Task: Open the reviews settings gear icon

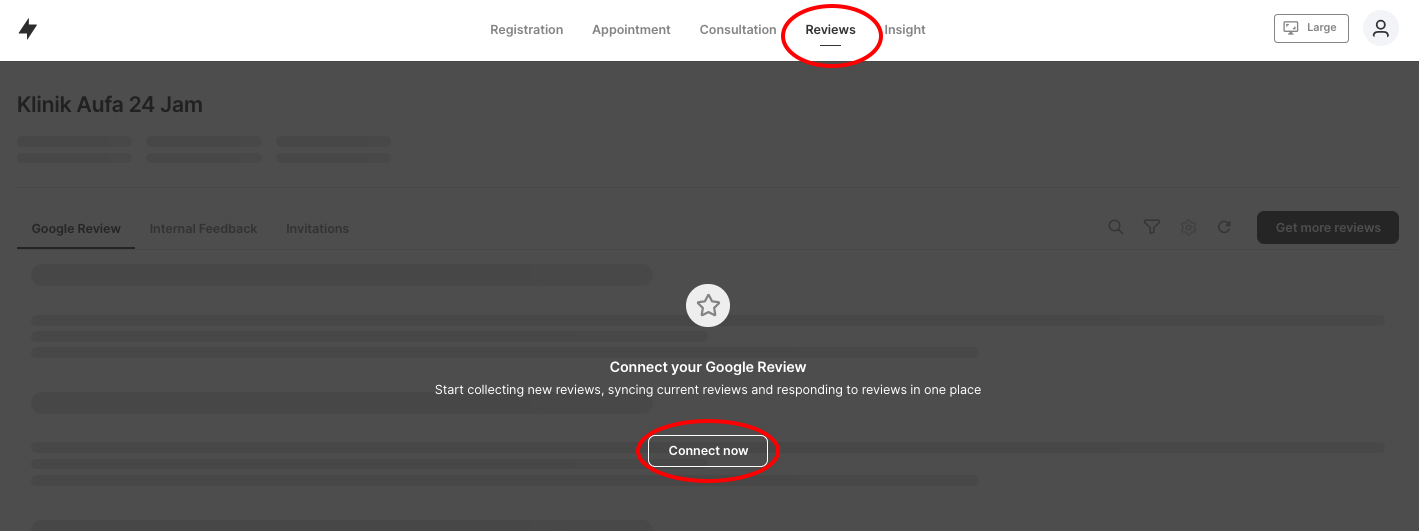Action: click(x=1188, y=228)
